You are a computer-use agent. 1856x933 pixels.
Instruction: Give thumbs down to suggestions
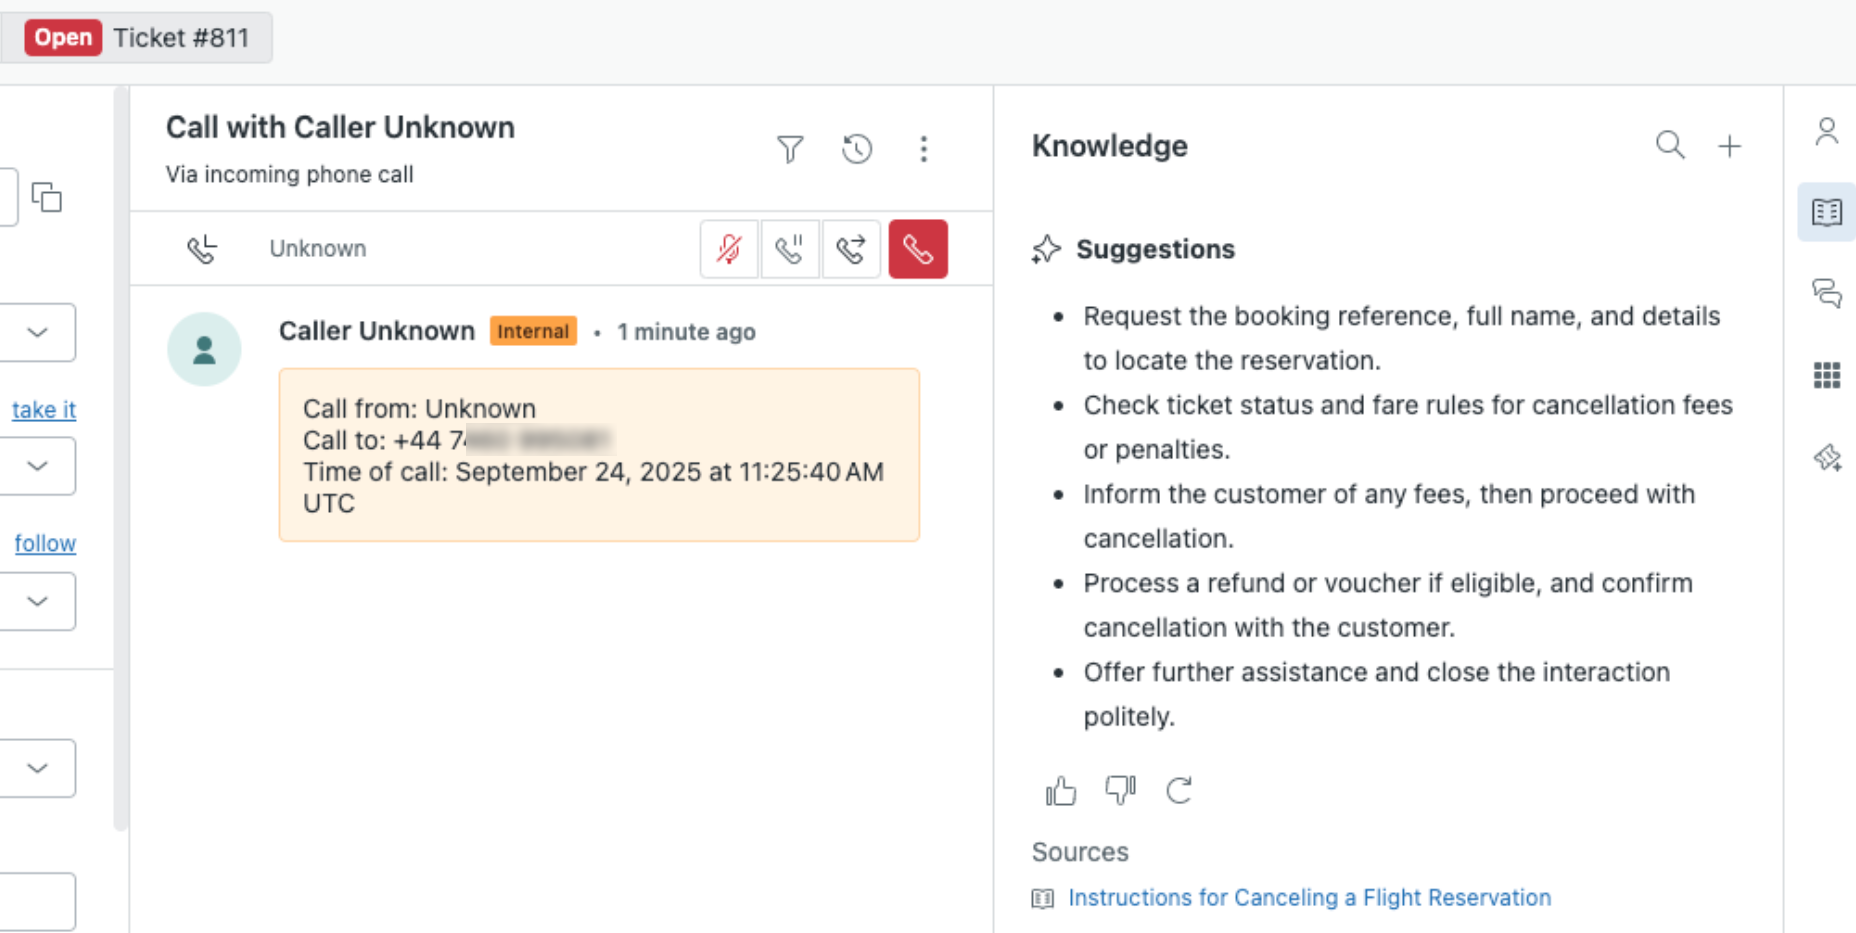coord(1120,790)
